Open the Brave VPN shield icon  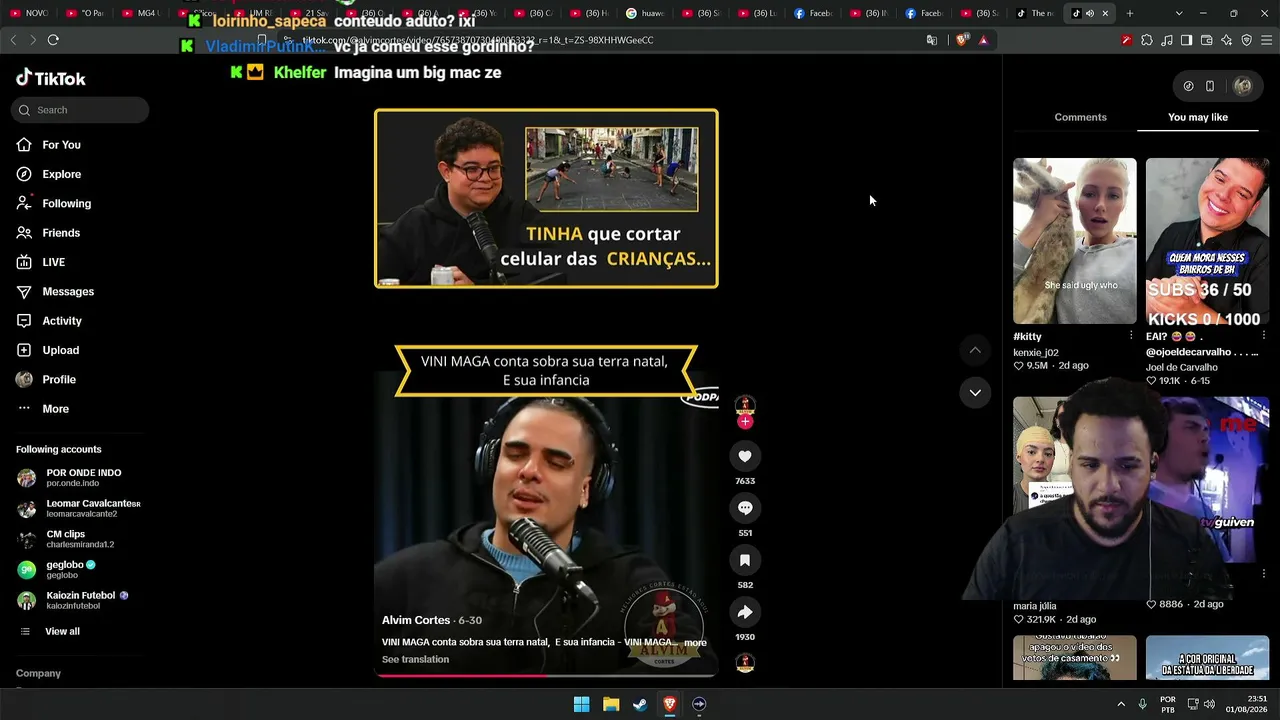point(1247,40)
